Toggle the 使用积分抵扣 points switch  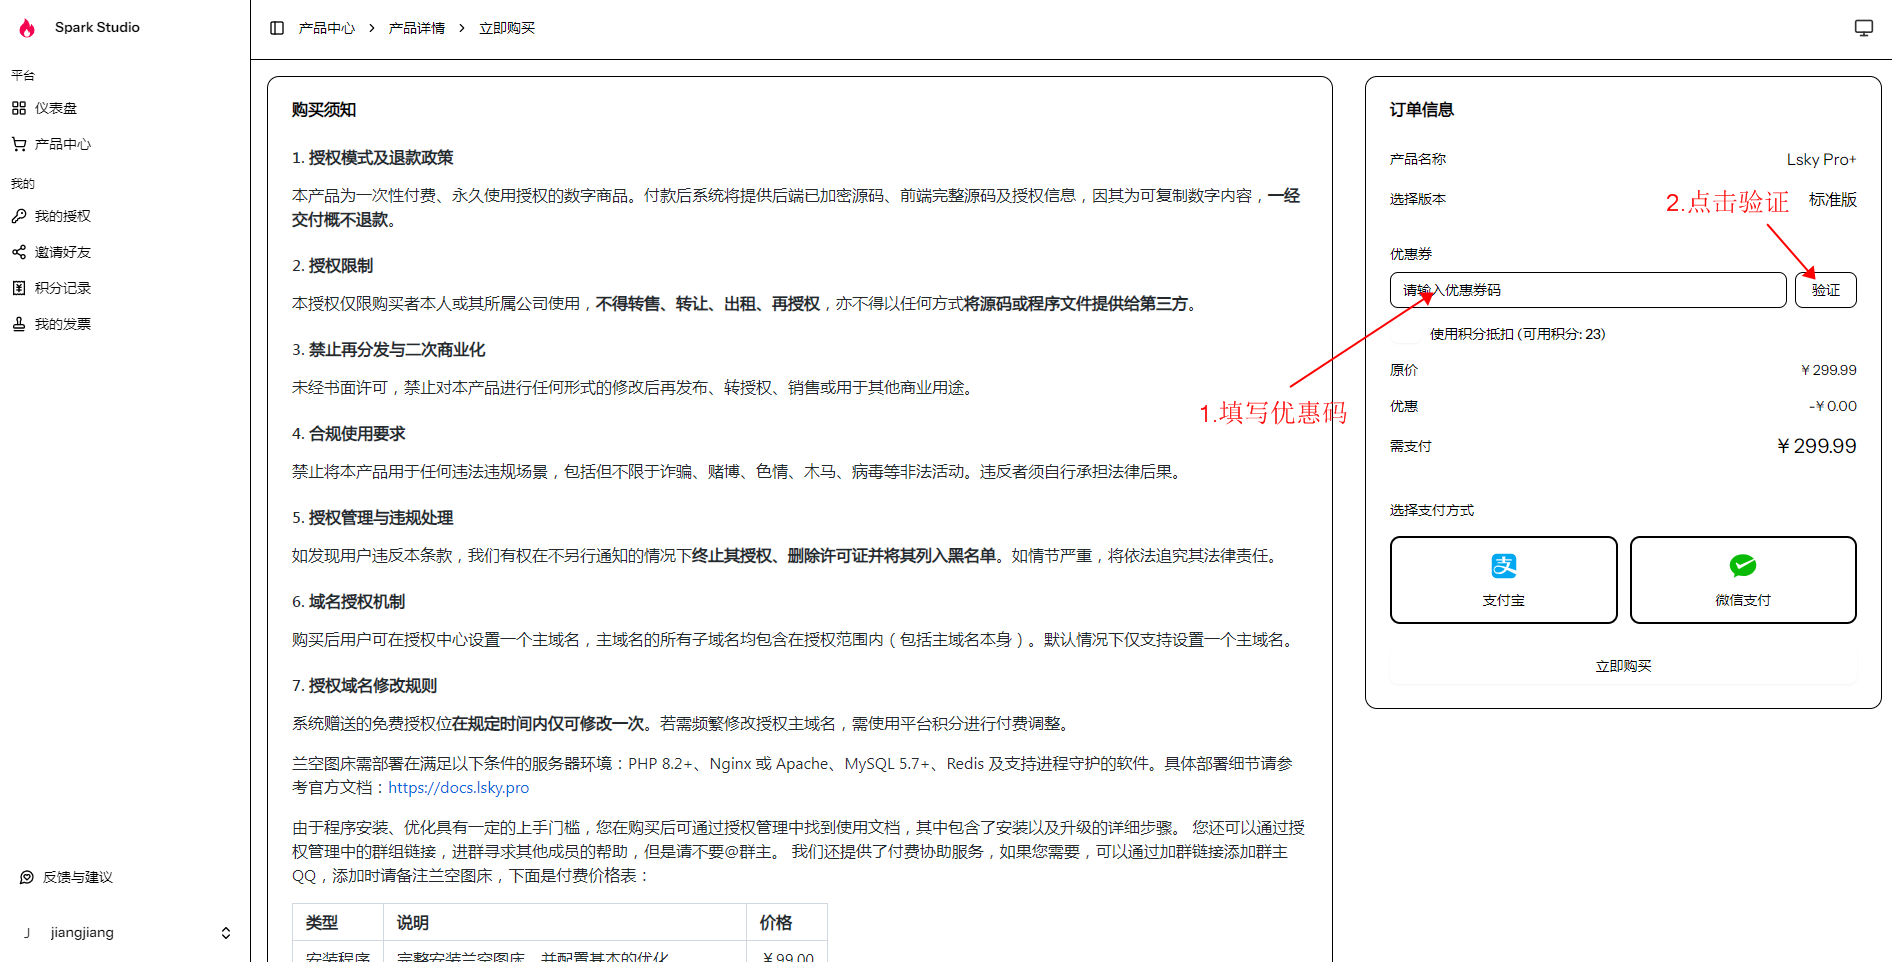click(1407, 334)
